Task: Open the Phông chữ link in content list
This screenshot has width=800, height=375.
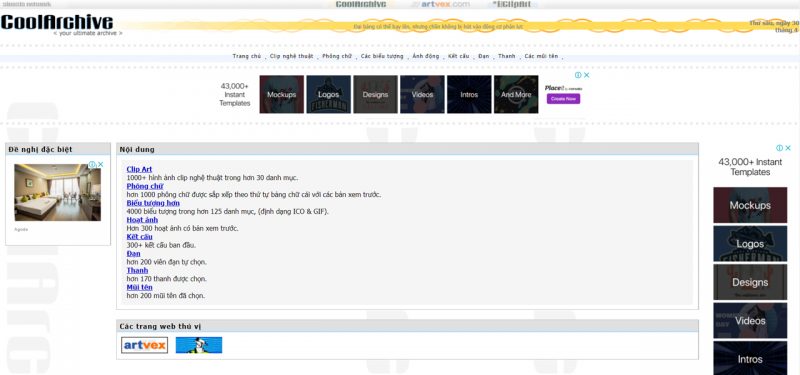Action: click(145, 186)
